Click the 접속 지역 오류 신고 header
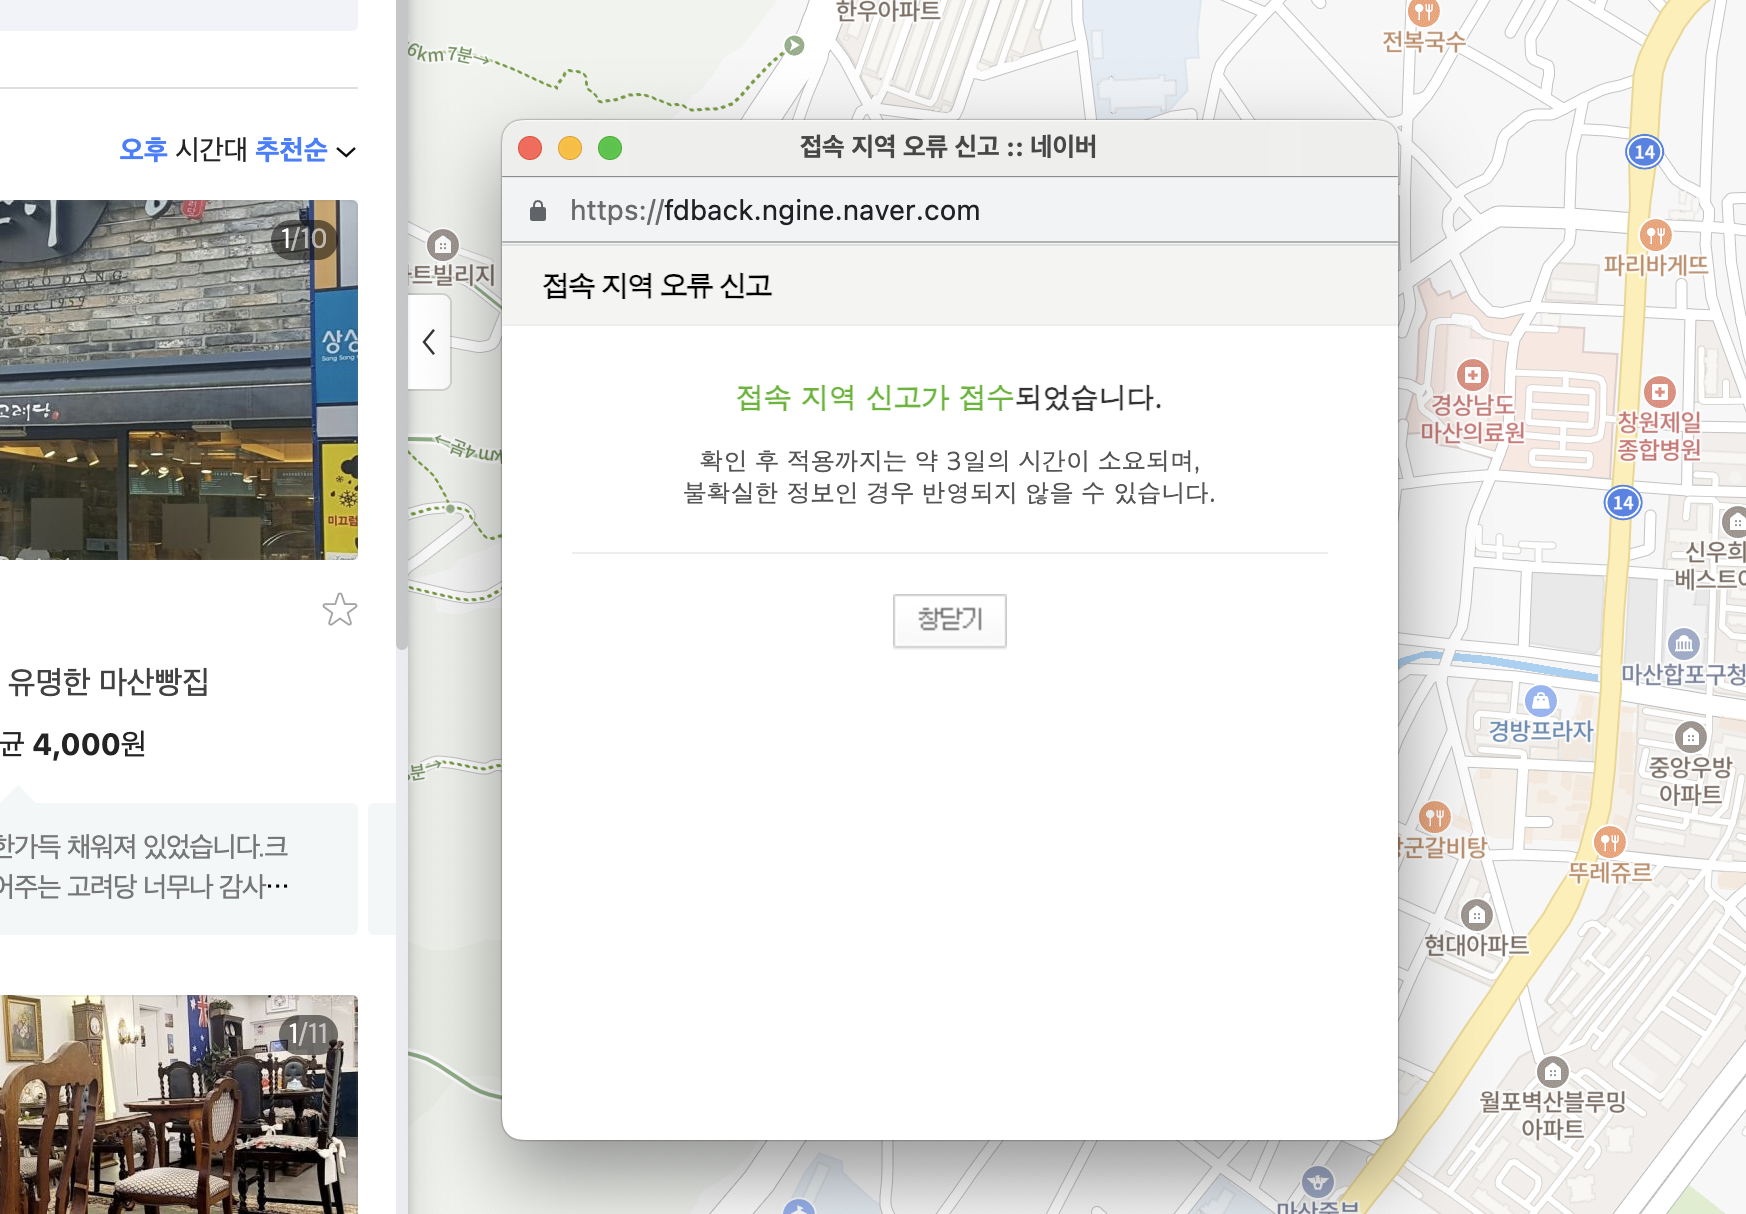The width and height of the screenshot is (1746, 1214). click(657, 286)
